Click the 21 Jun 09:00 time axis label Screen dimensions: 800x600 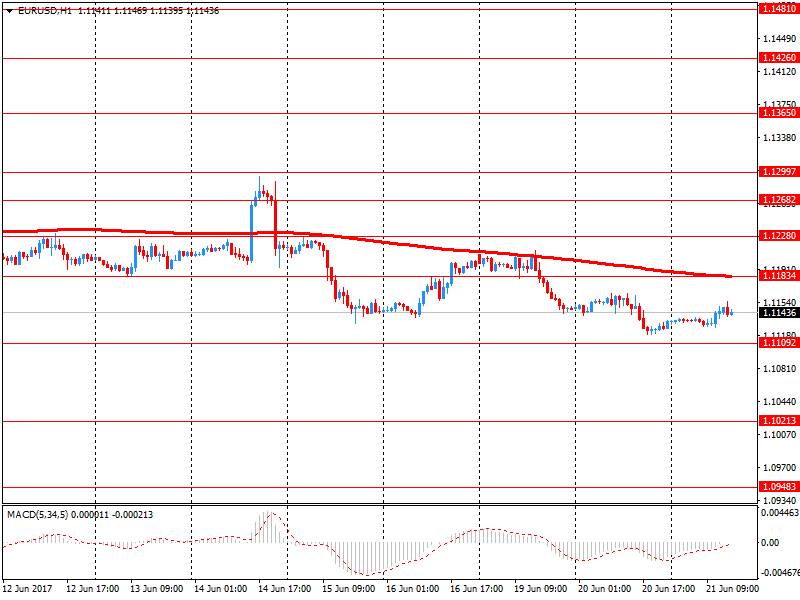[732, 589]
